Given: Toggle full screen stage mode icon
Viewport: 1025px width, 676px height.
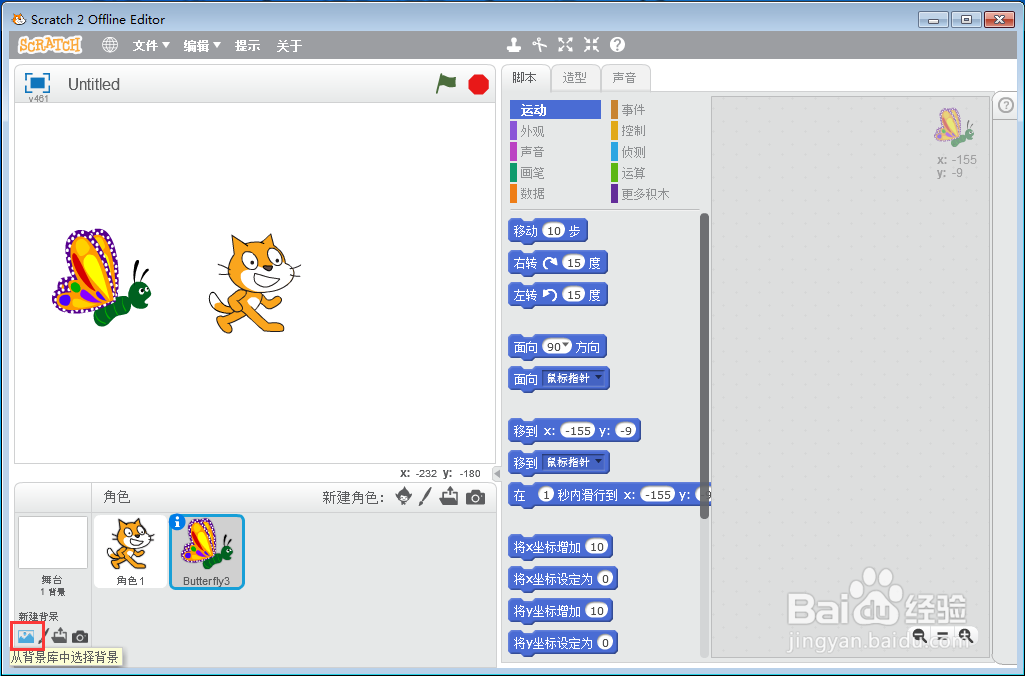Looking at the screenshot, I should point(37,83).
